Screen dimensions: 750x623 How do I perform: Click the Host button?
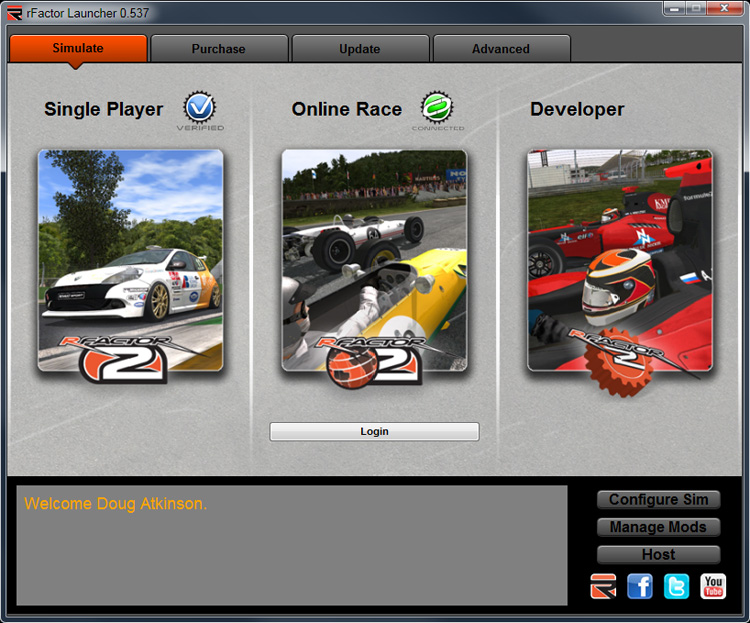[x=658, y=554]
